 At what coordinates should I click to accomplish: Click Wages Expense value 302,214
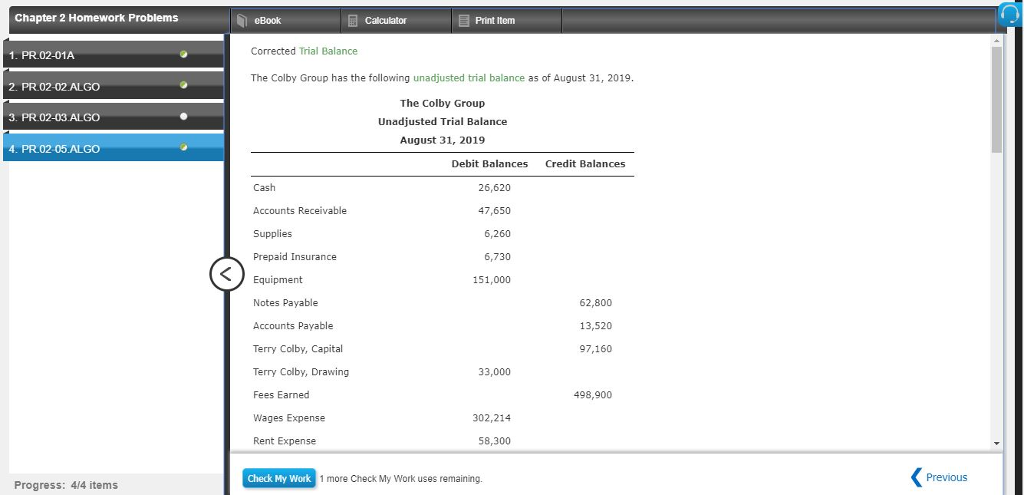(x=492, y=418)
